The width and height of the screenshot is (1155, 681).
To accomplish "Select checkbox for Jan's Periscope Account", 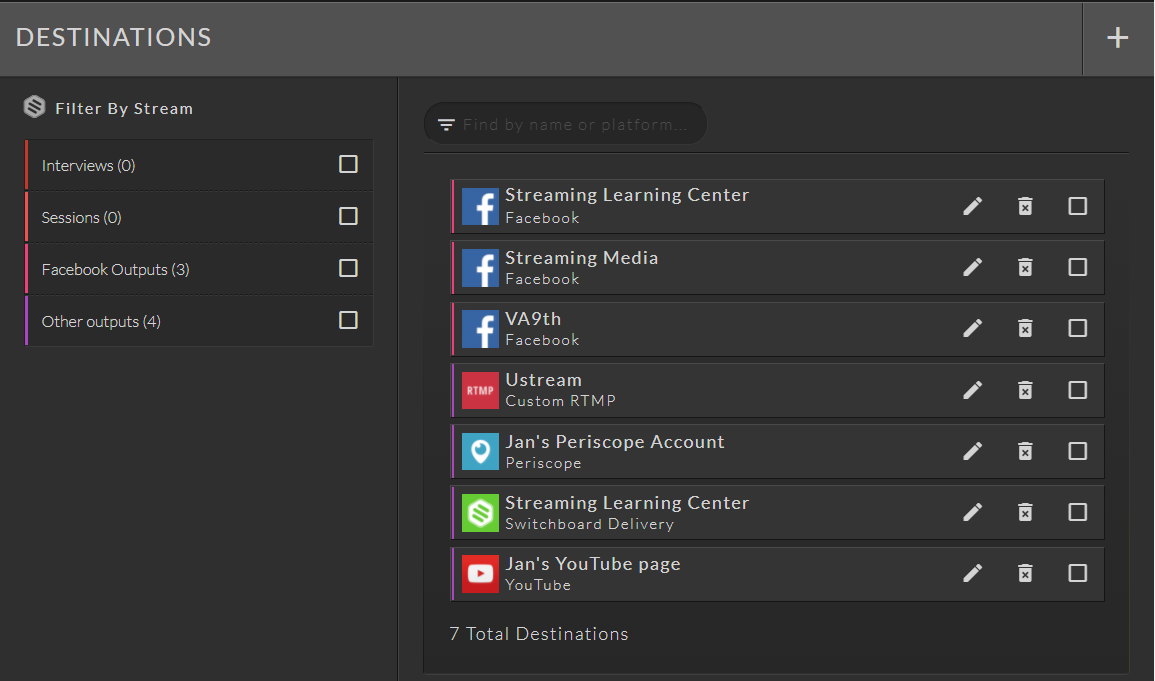I will [1078, 451].
